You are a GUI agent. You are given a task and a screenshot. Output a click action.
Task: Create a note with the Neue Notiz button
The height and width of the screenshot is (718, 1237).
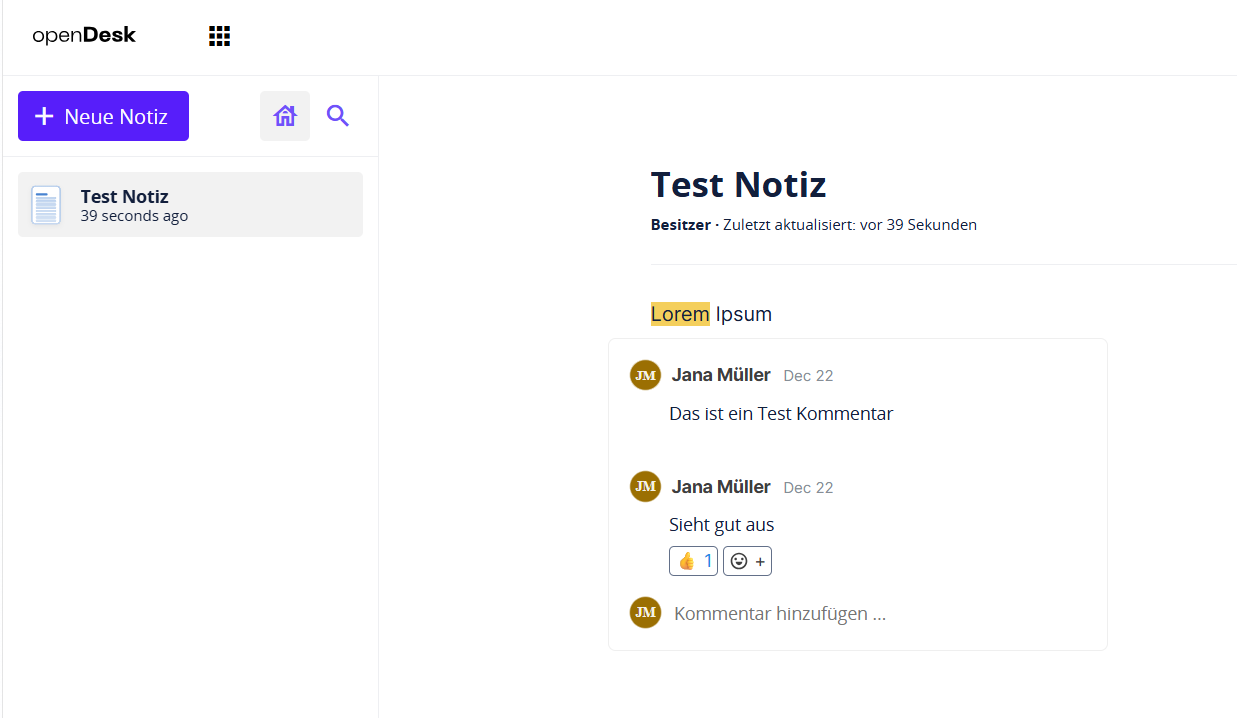pos(103,115)
